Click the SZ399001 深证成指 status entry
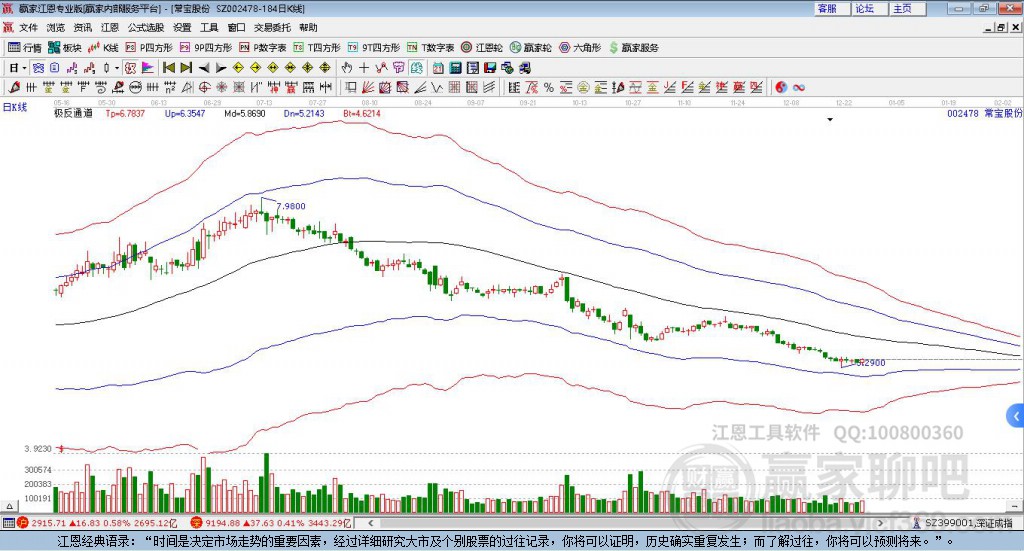Viewport: 1024px width, 551px height. (x=963, y=523)
